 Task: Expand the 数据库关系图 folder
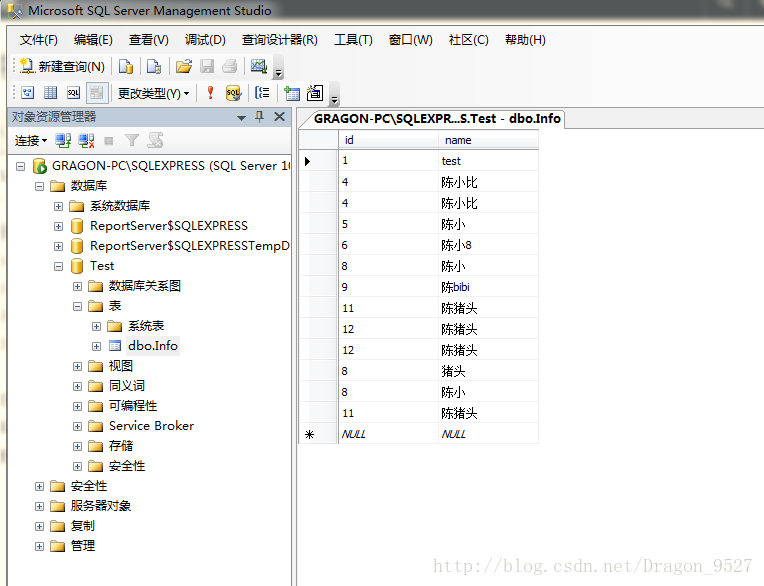click(x=77, y=286)
